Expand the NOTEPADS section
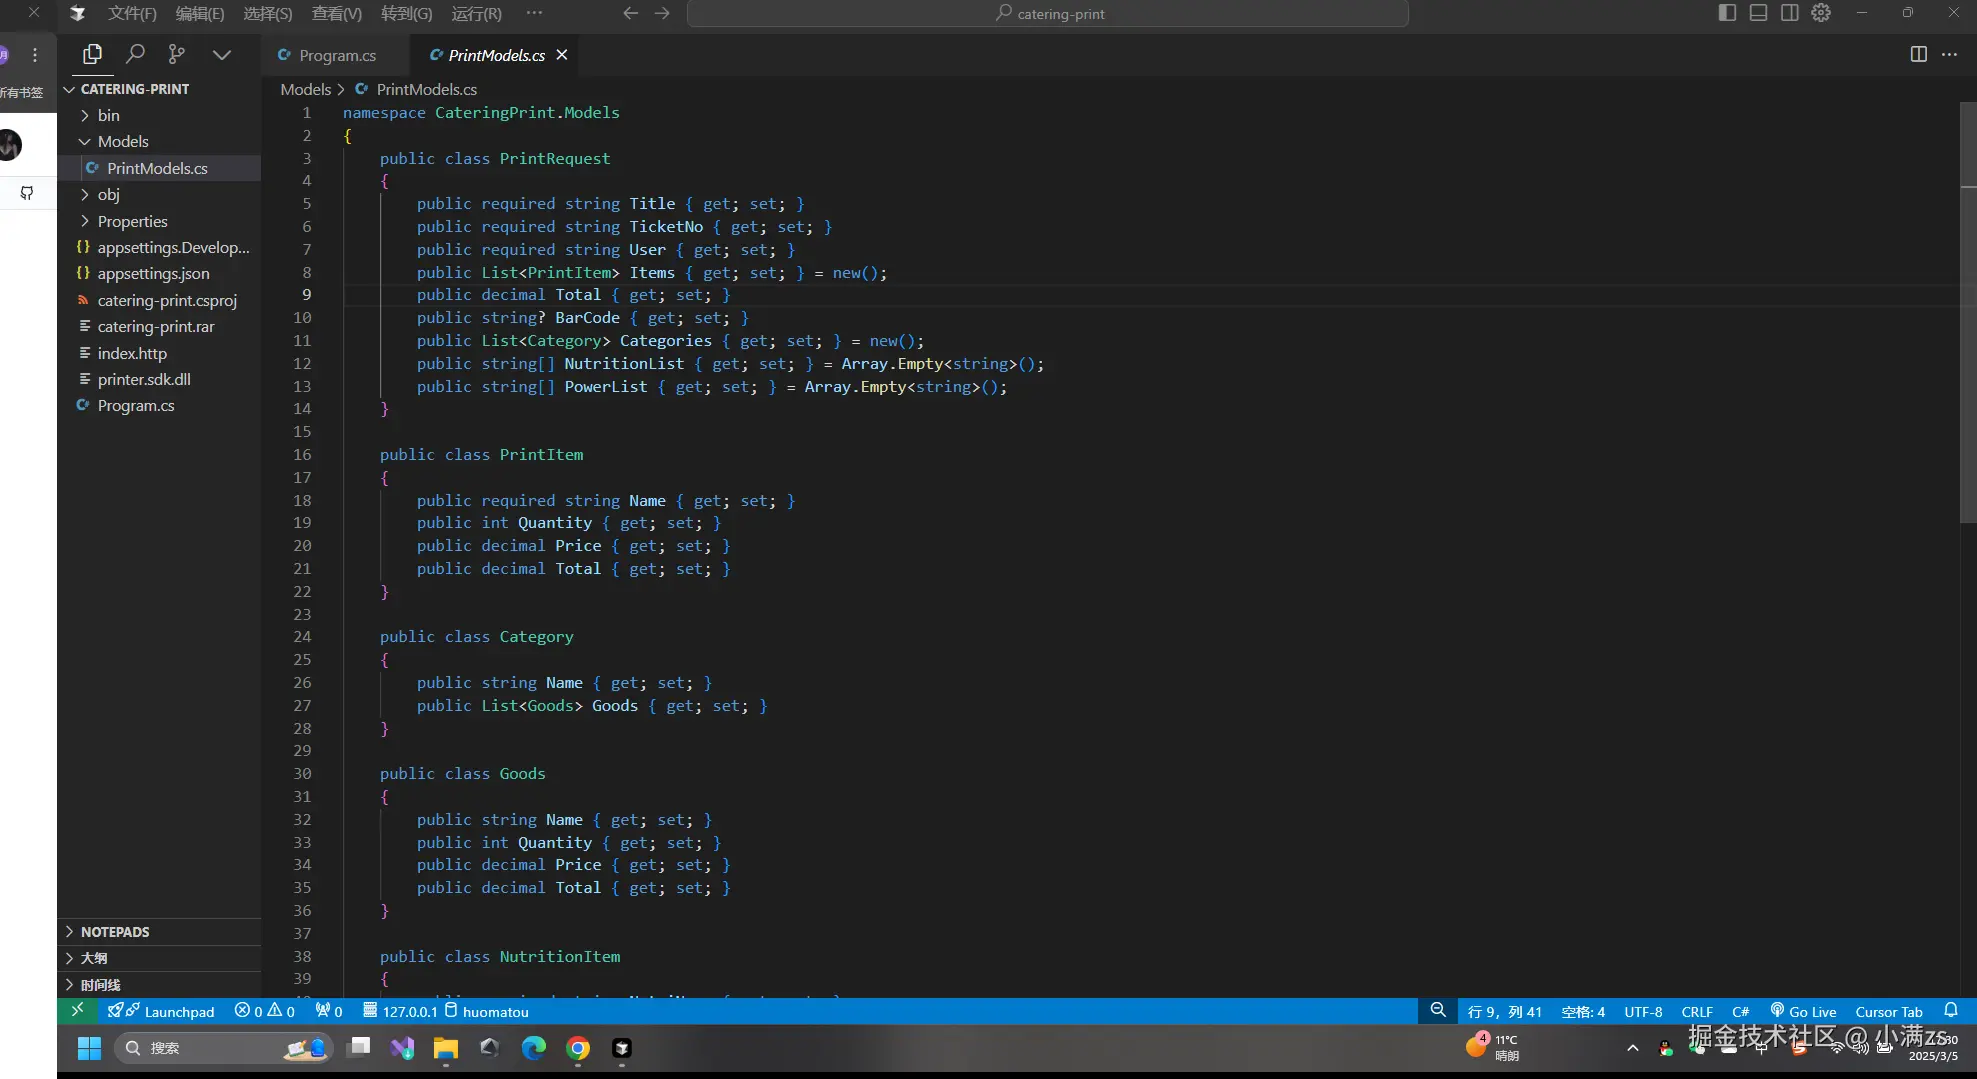1977x1079 pixels. coord(114,931)
